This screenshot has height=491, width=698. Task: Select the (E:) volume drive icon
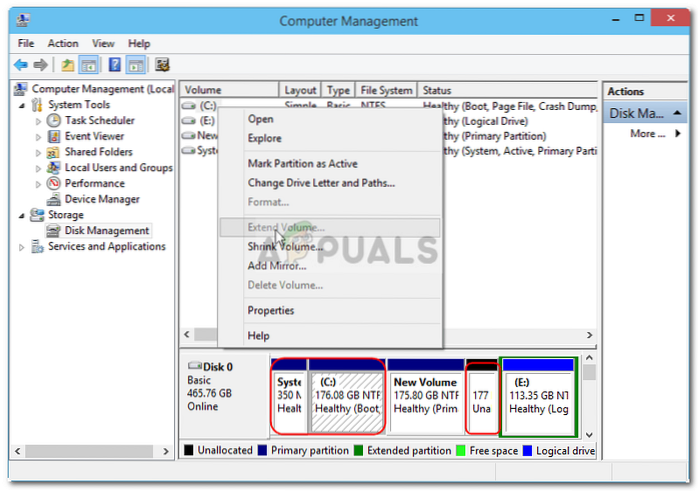point(188,120)
